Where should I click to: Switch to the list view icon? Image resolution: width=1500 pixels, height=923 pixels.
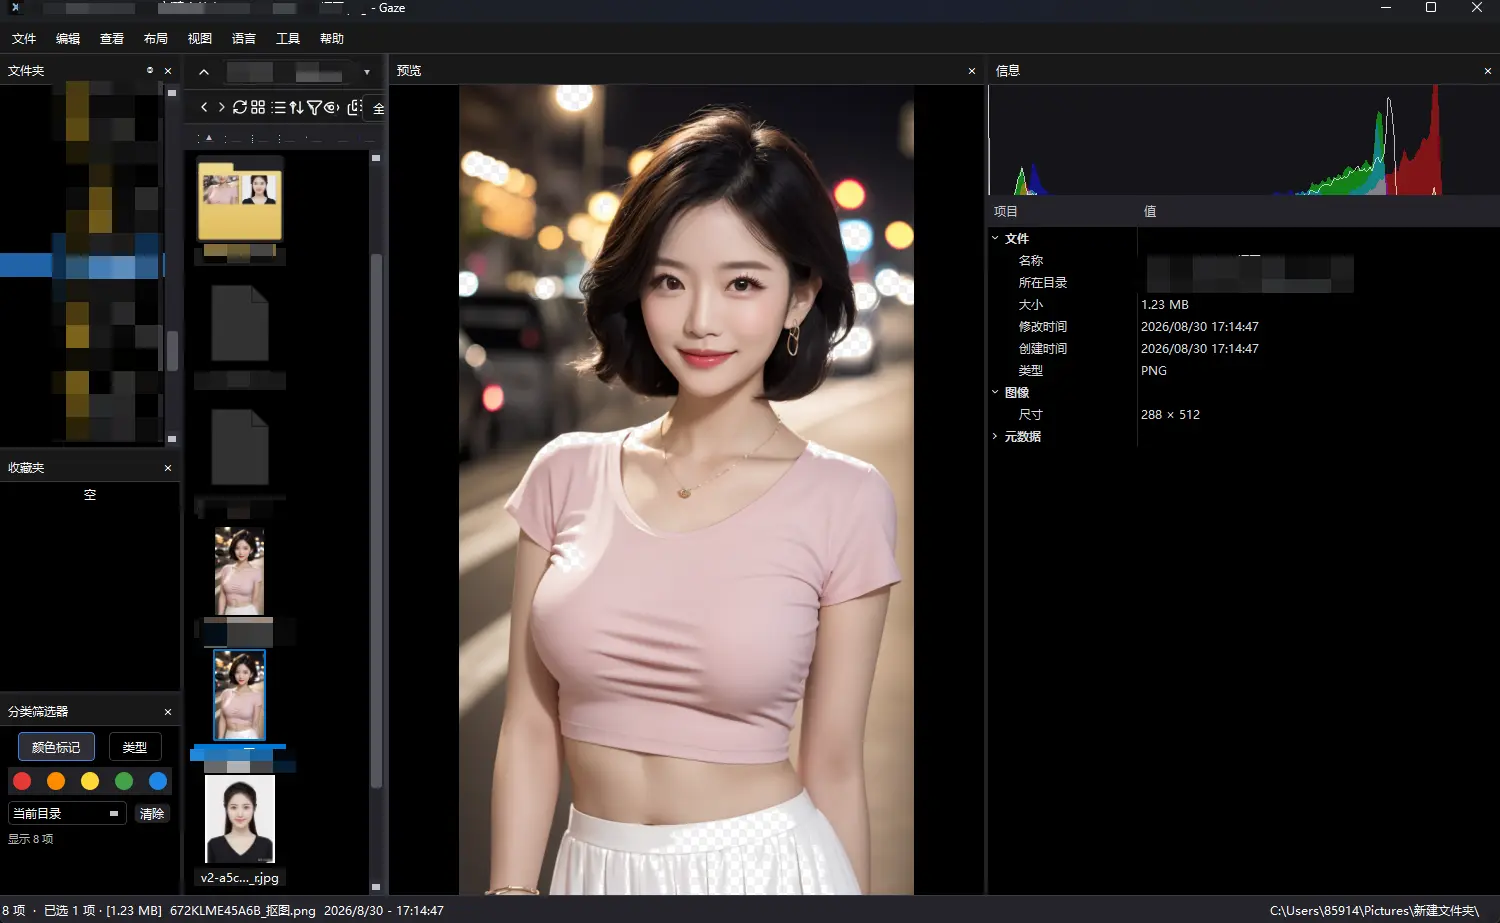[x=278, y=107]
